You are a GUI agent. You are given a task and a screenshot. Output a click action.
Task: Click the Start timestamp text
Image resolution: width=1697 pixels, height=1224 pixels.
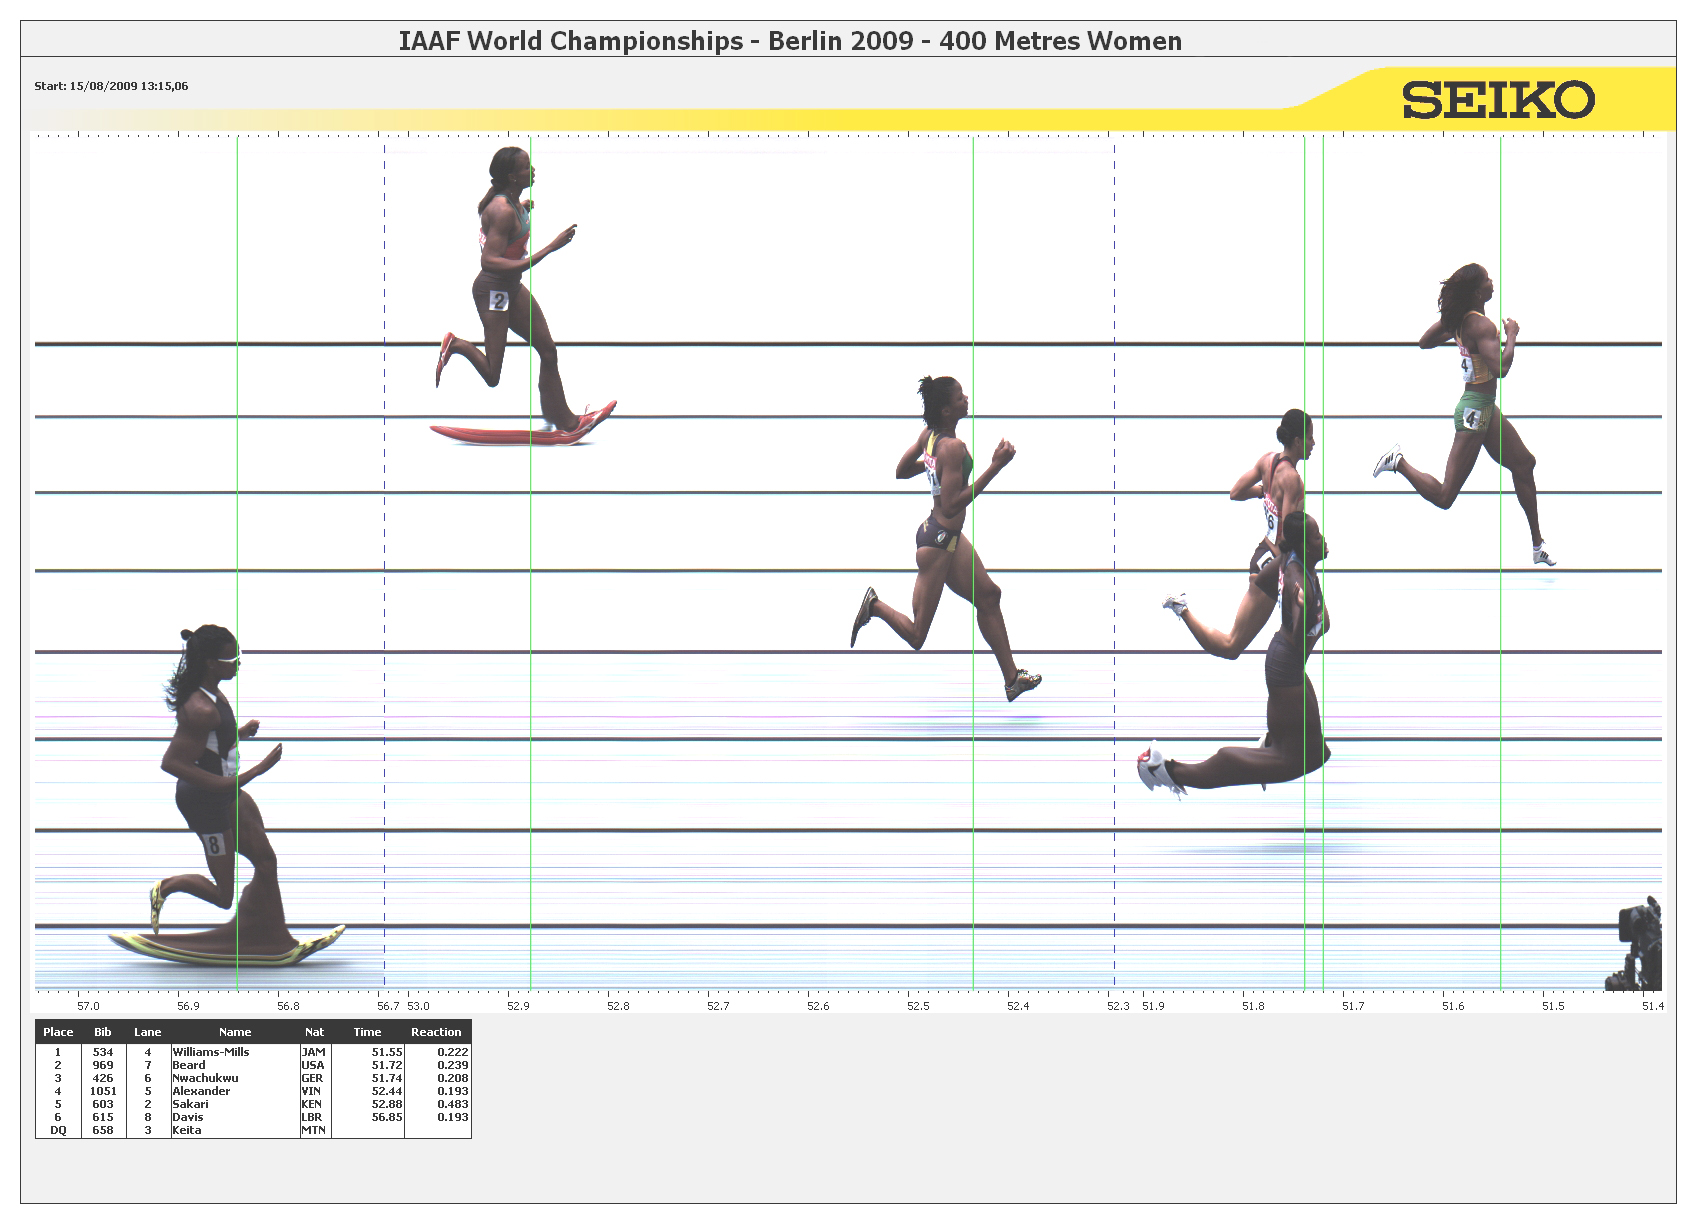(111, 86)
